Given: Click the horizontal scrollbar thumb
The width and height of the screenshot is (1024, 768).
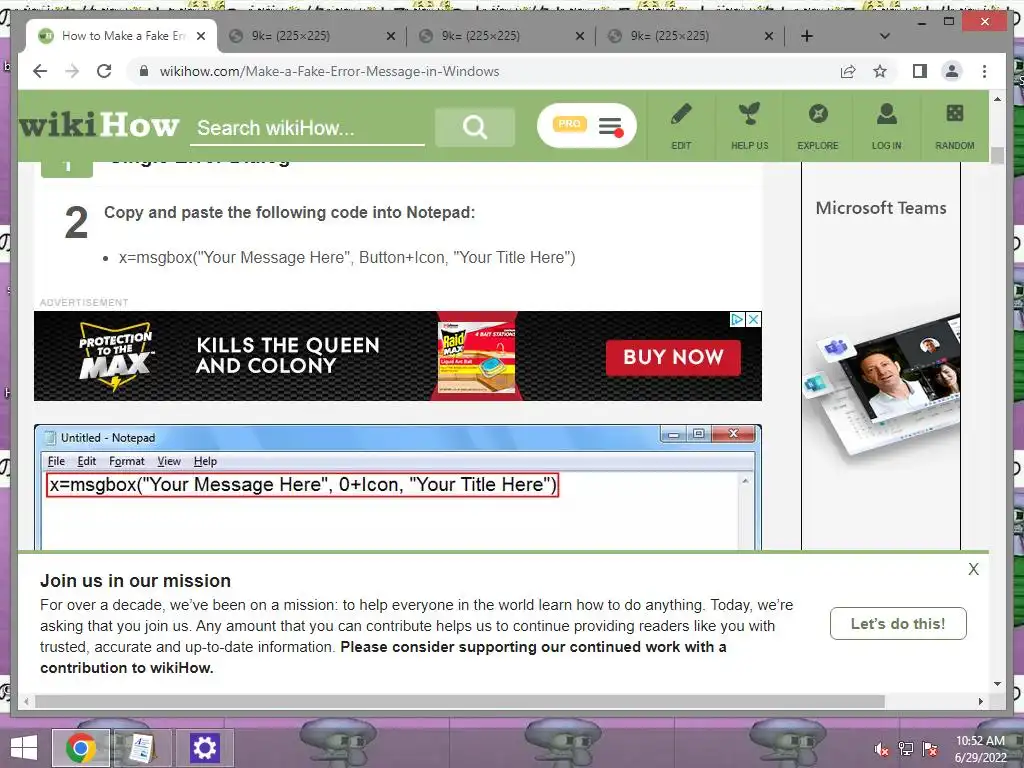Looking at the screenshot, I should [x=460, y=701].
